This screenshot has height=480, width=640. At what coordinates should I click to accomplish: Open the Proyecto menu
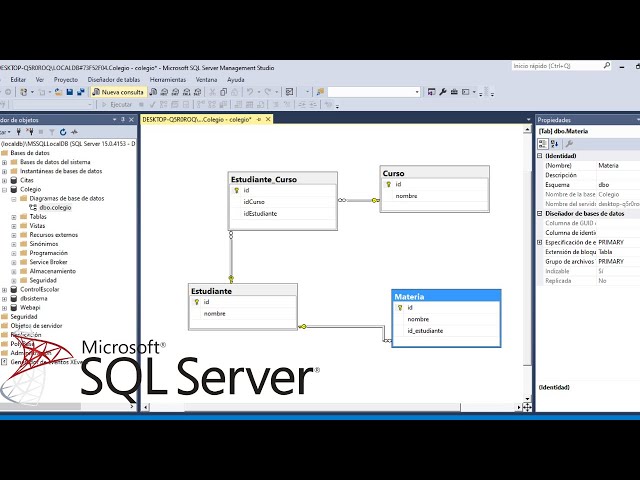(66, 80)
